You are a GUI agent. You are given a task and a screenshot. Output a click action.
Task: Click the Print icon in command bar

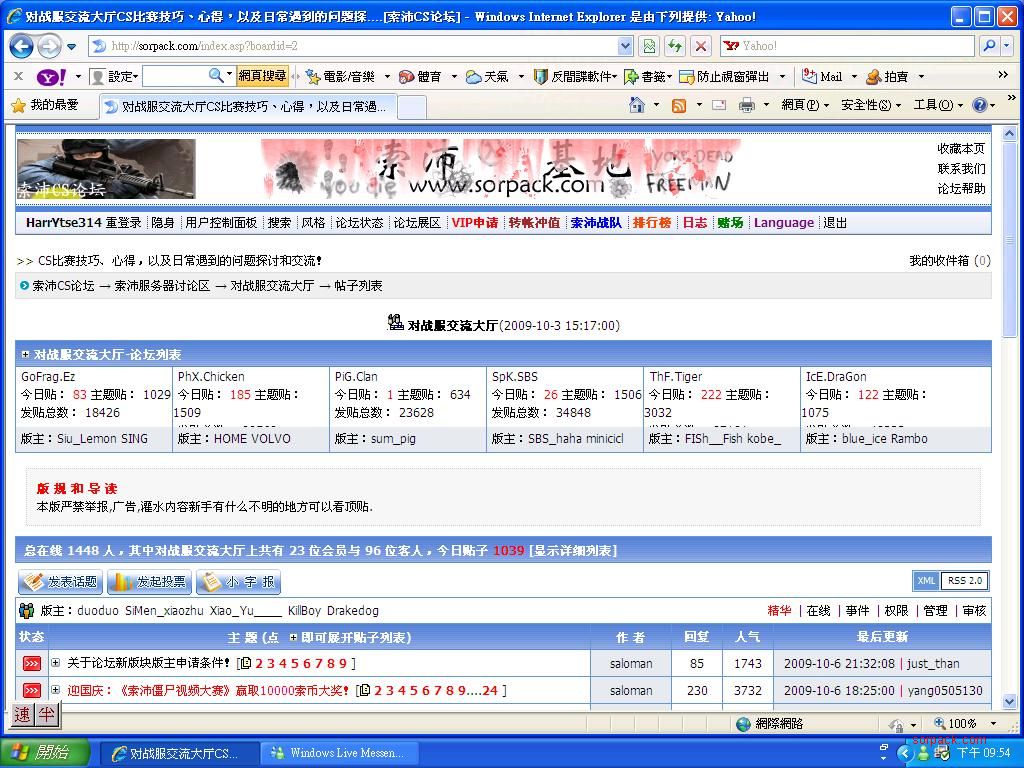click(746, 105)
